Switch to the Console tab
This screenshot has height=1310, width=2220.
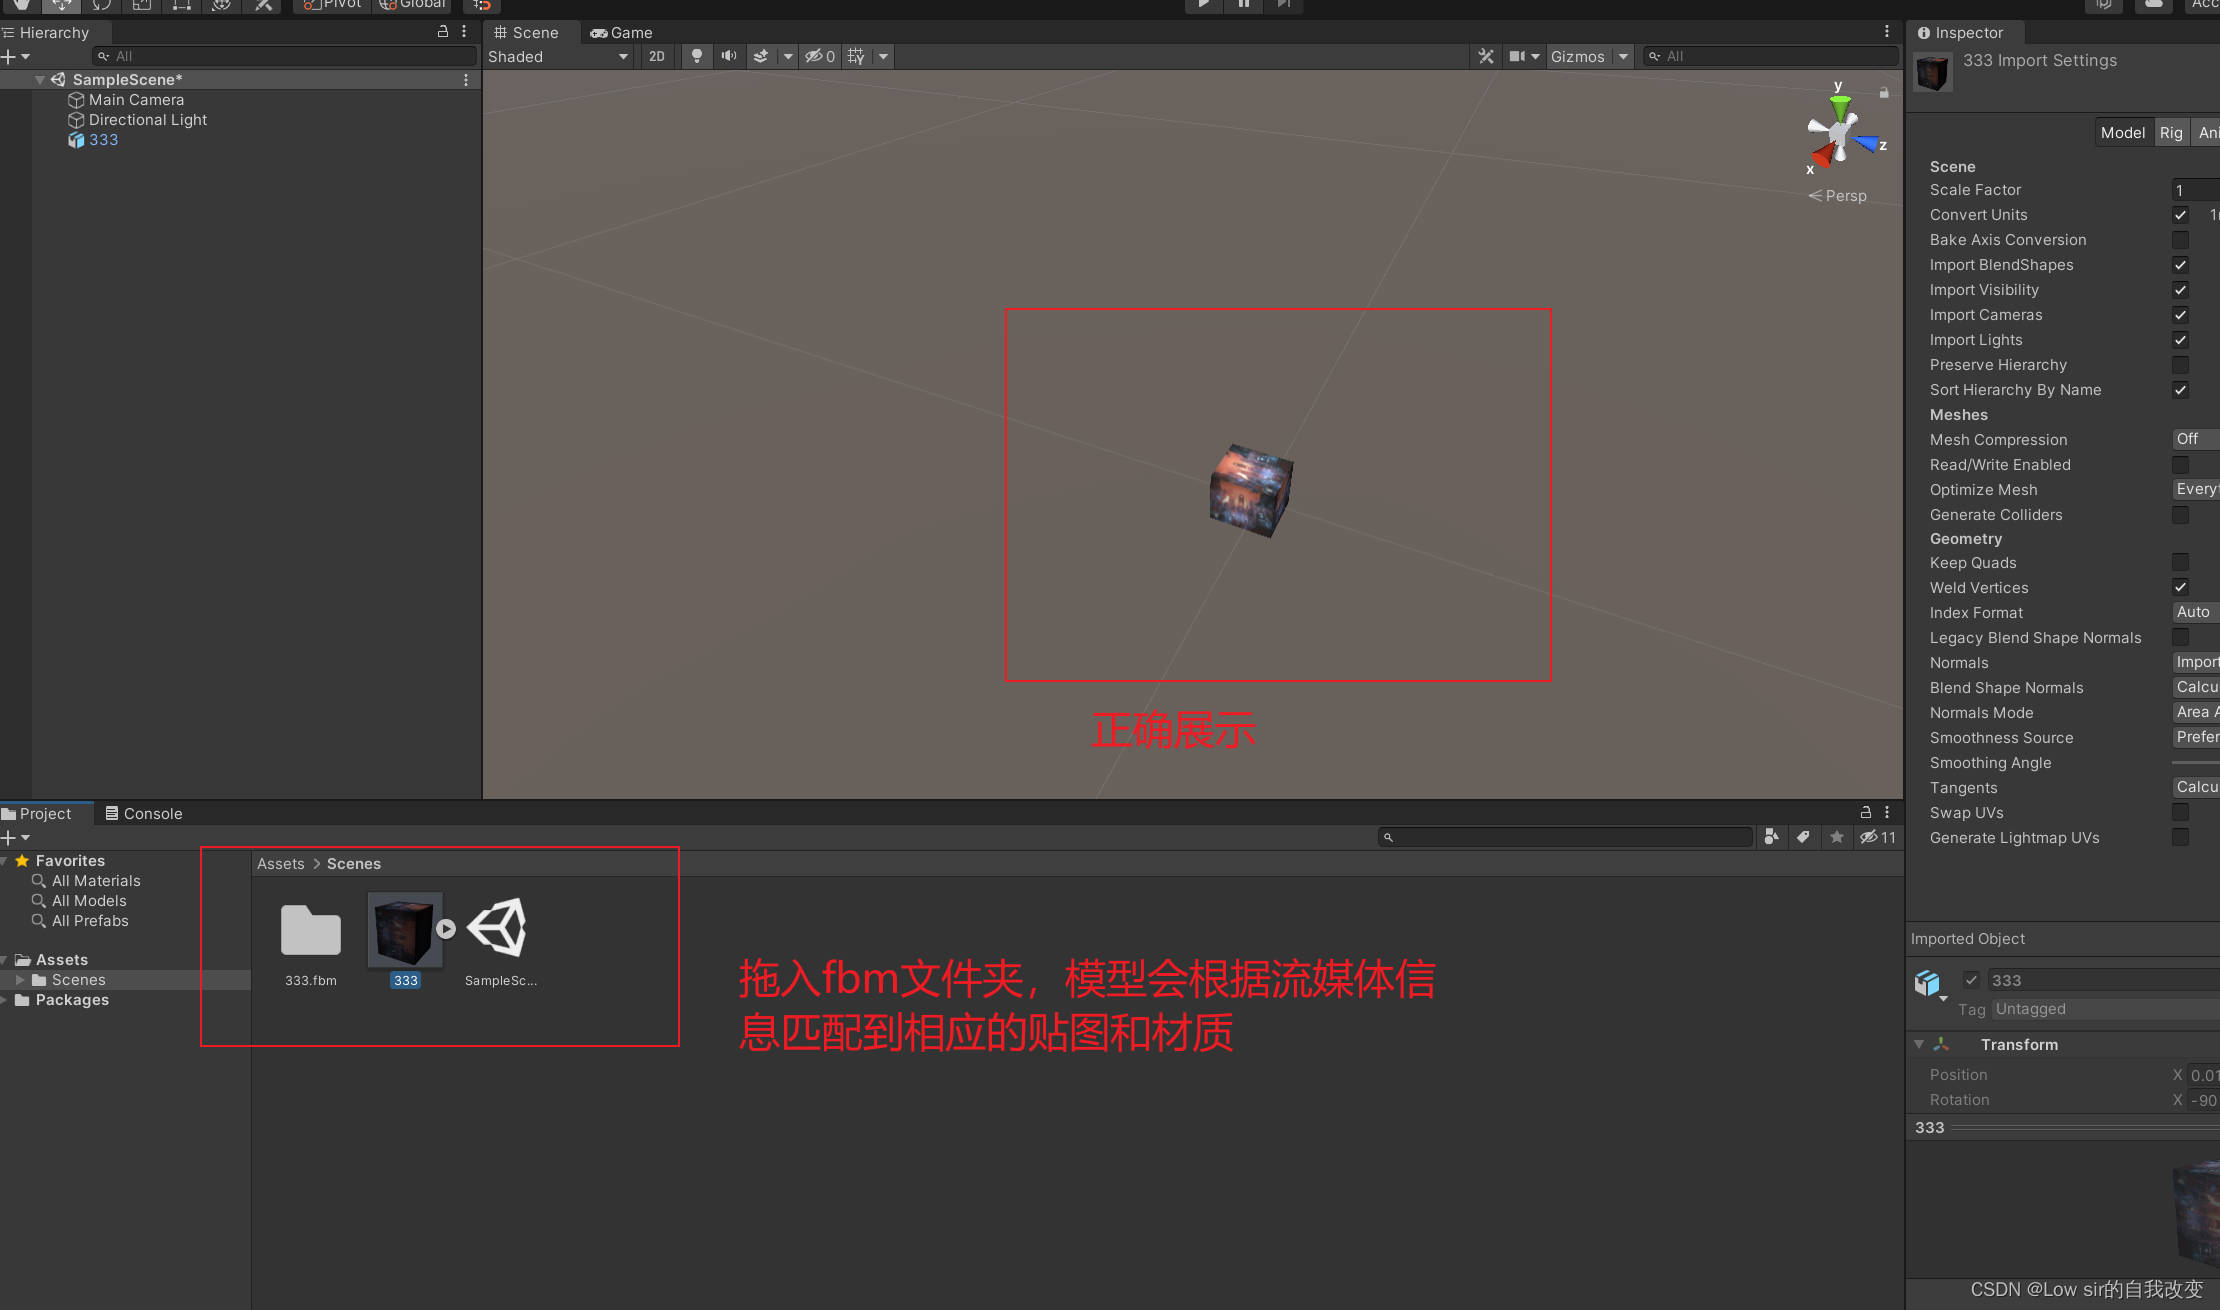pyautogui.click(x=144, y=813)
